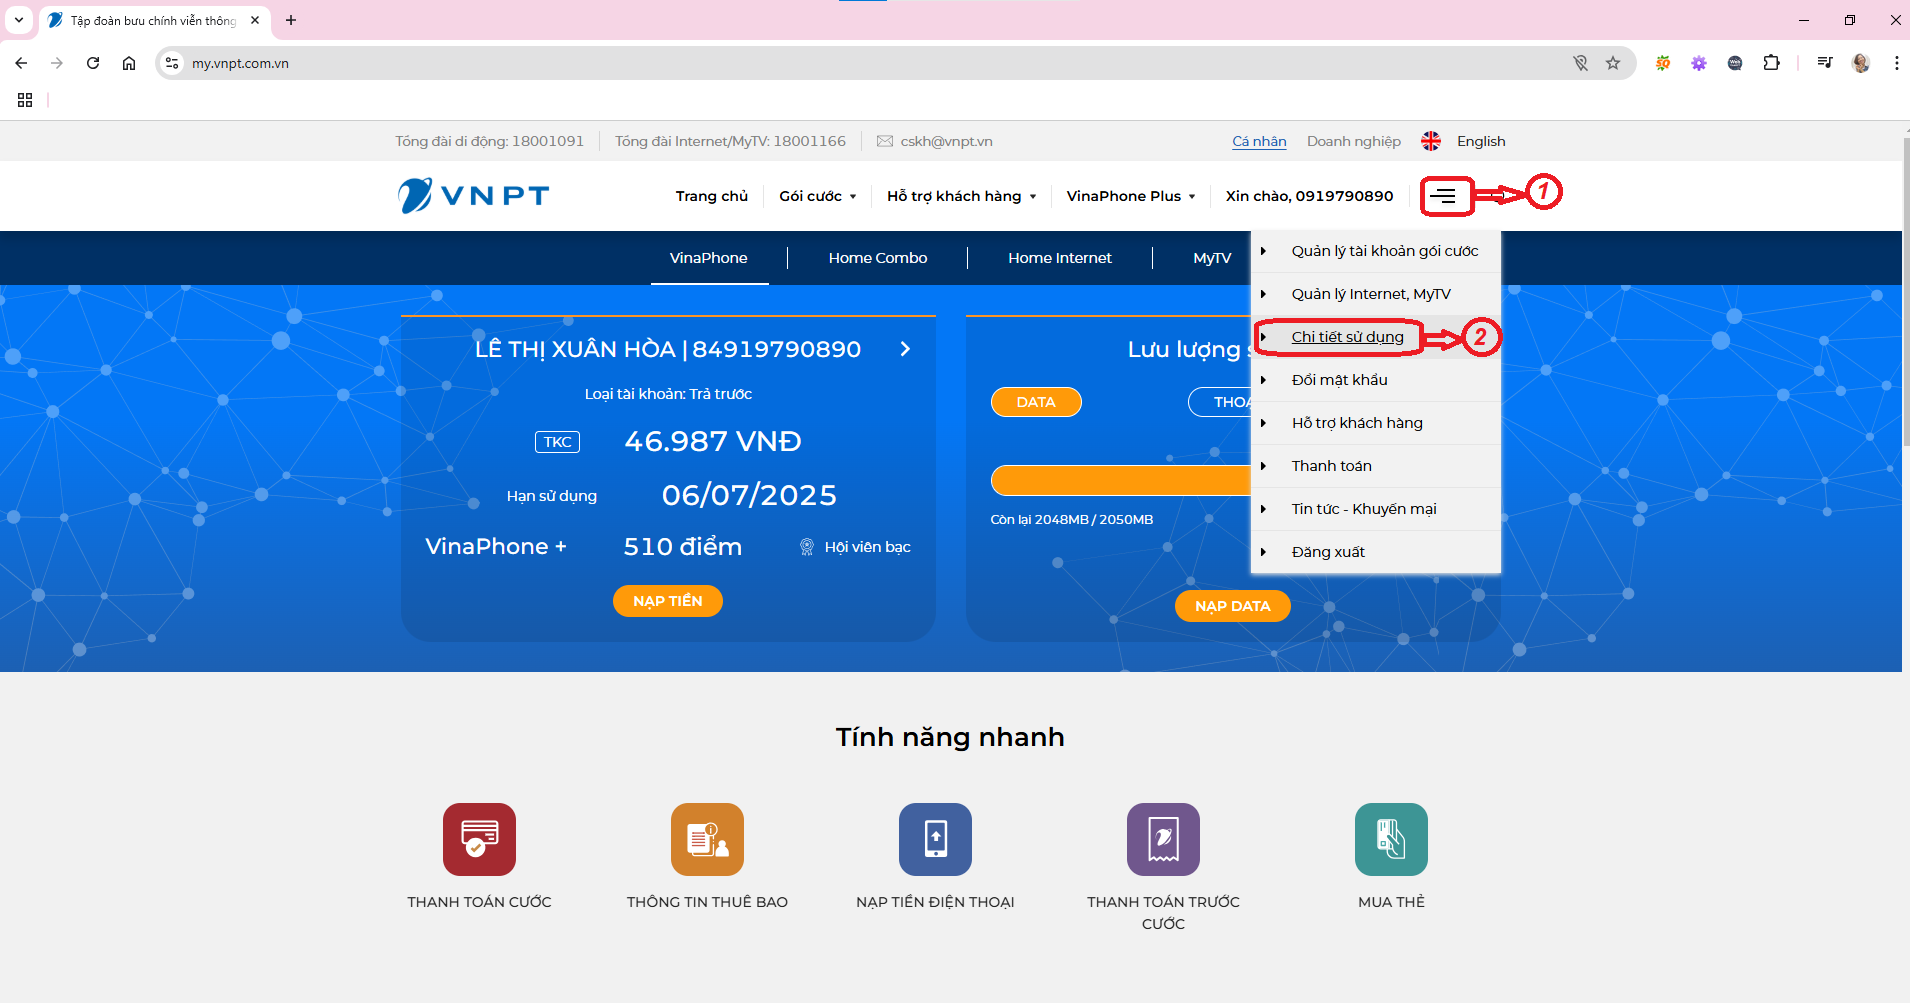Close the VNPT browser tab
The height and width of the screenshot is (1003, 1910).
point(255,20)
